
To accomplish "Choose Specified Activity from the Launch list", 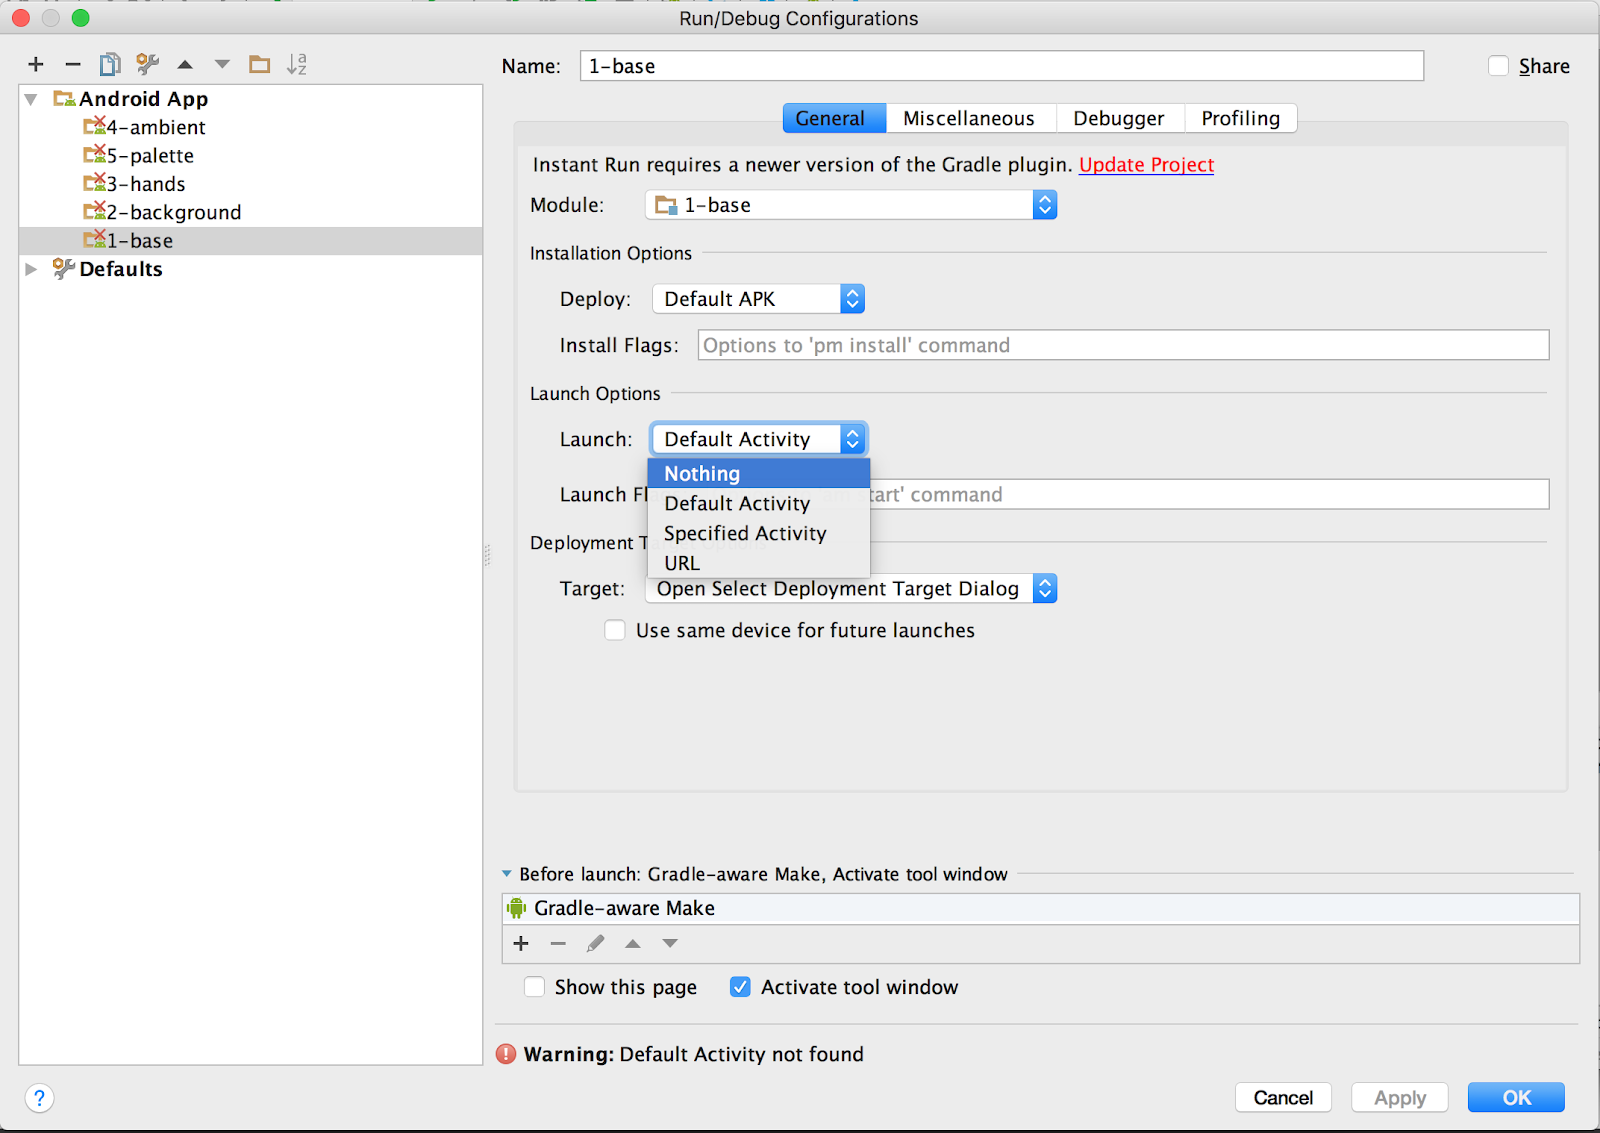I will pyautogui.click(x=759, y=533).
